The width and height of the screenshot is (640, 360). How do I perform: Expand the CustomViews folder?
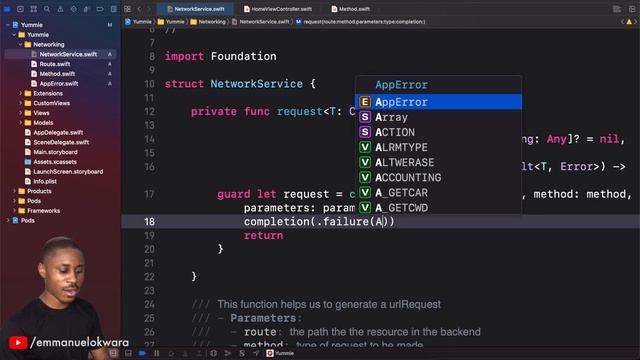[x=20, y=103]
